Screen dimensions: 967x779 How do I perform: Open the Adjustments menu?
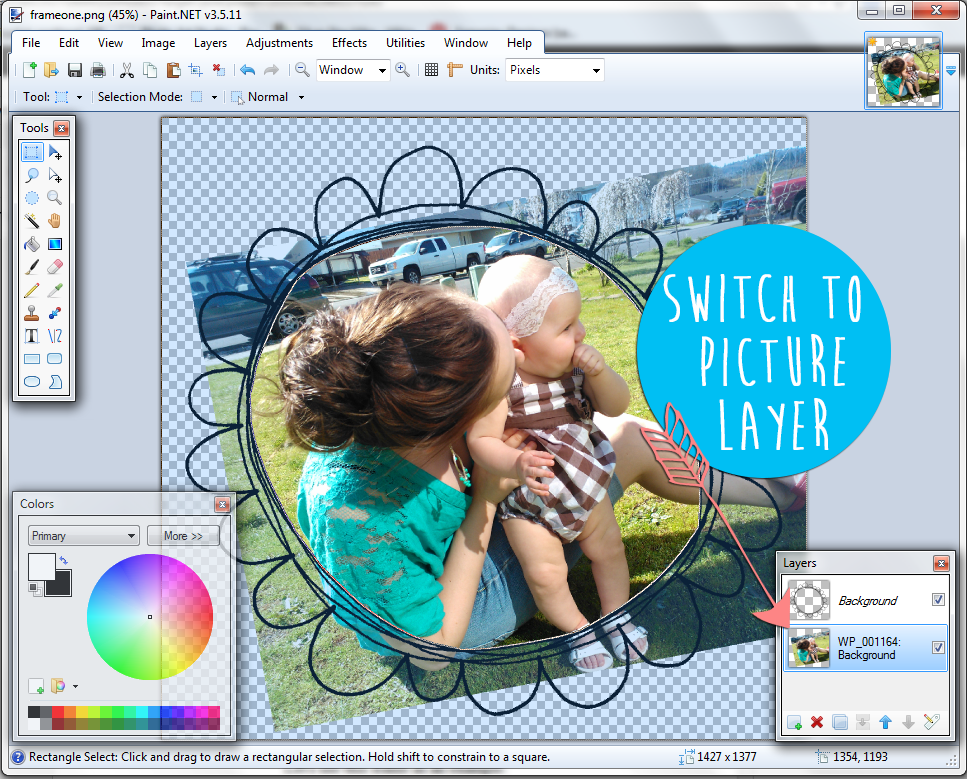(279, 43)
